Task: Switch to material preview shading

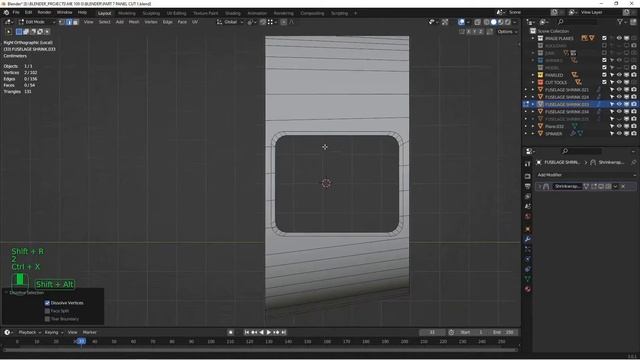Action: [501, 22]
